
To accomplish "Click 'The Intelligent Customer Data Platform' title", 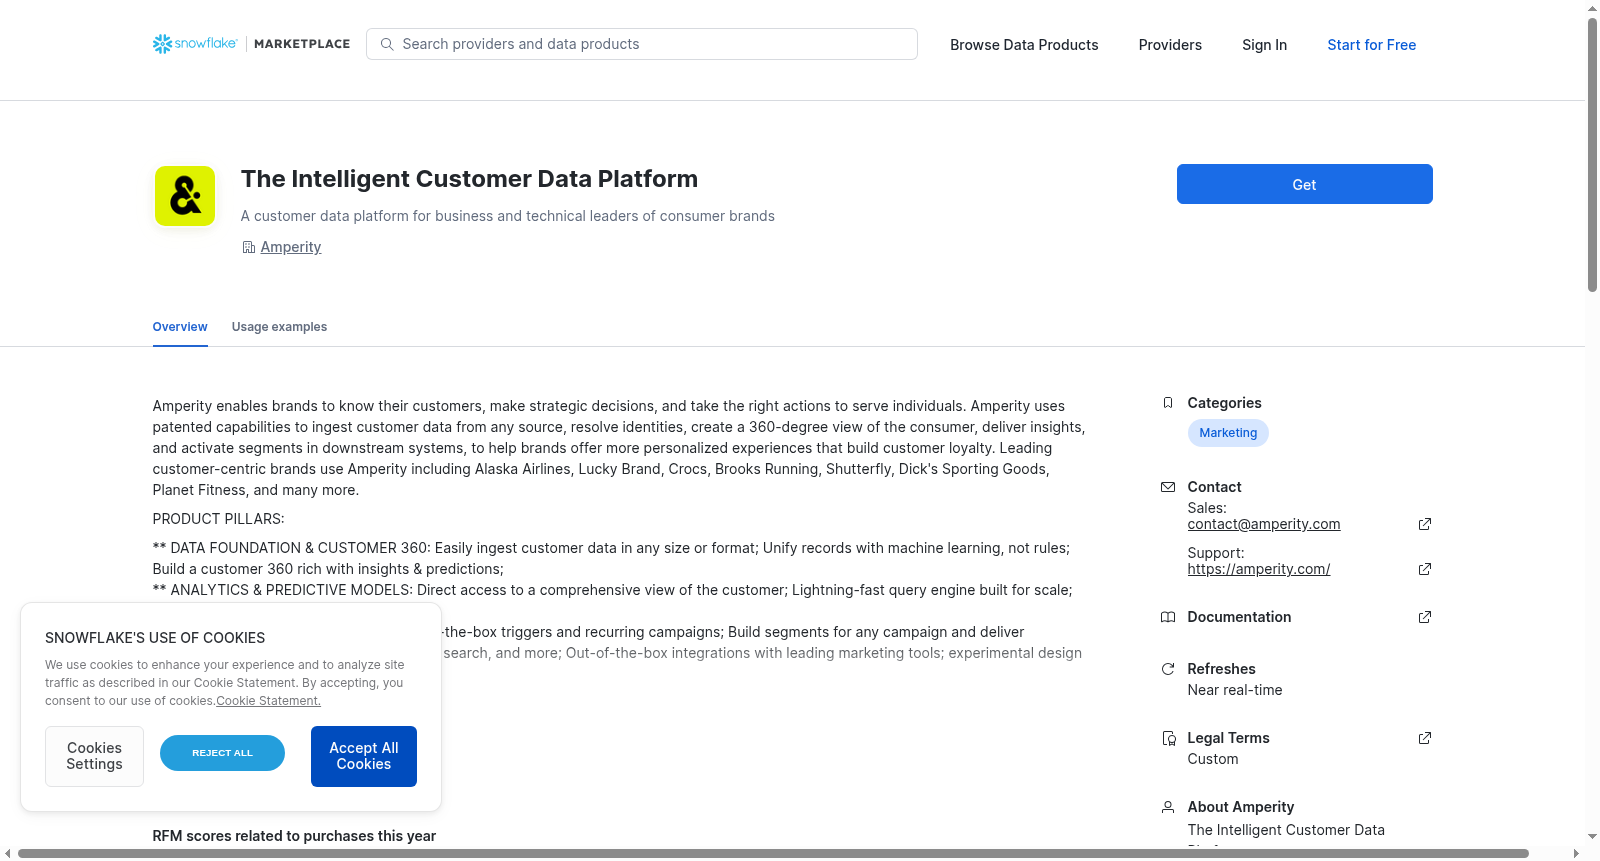I will pos(469,179).
